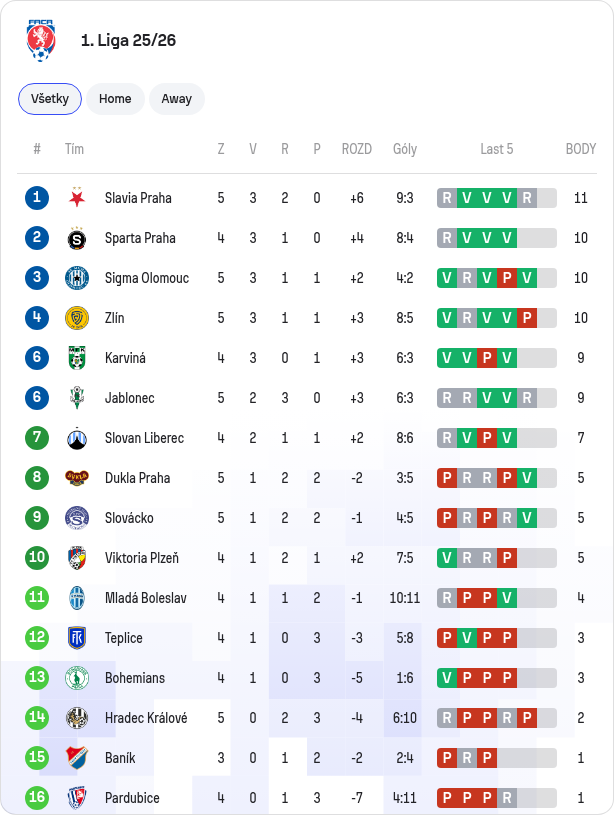The height and width of the screenshot is (815, 614).
Task: Switch to the Away standings tab
Action: (x=177, y=99)
